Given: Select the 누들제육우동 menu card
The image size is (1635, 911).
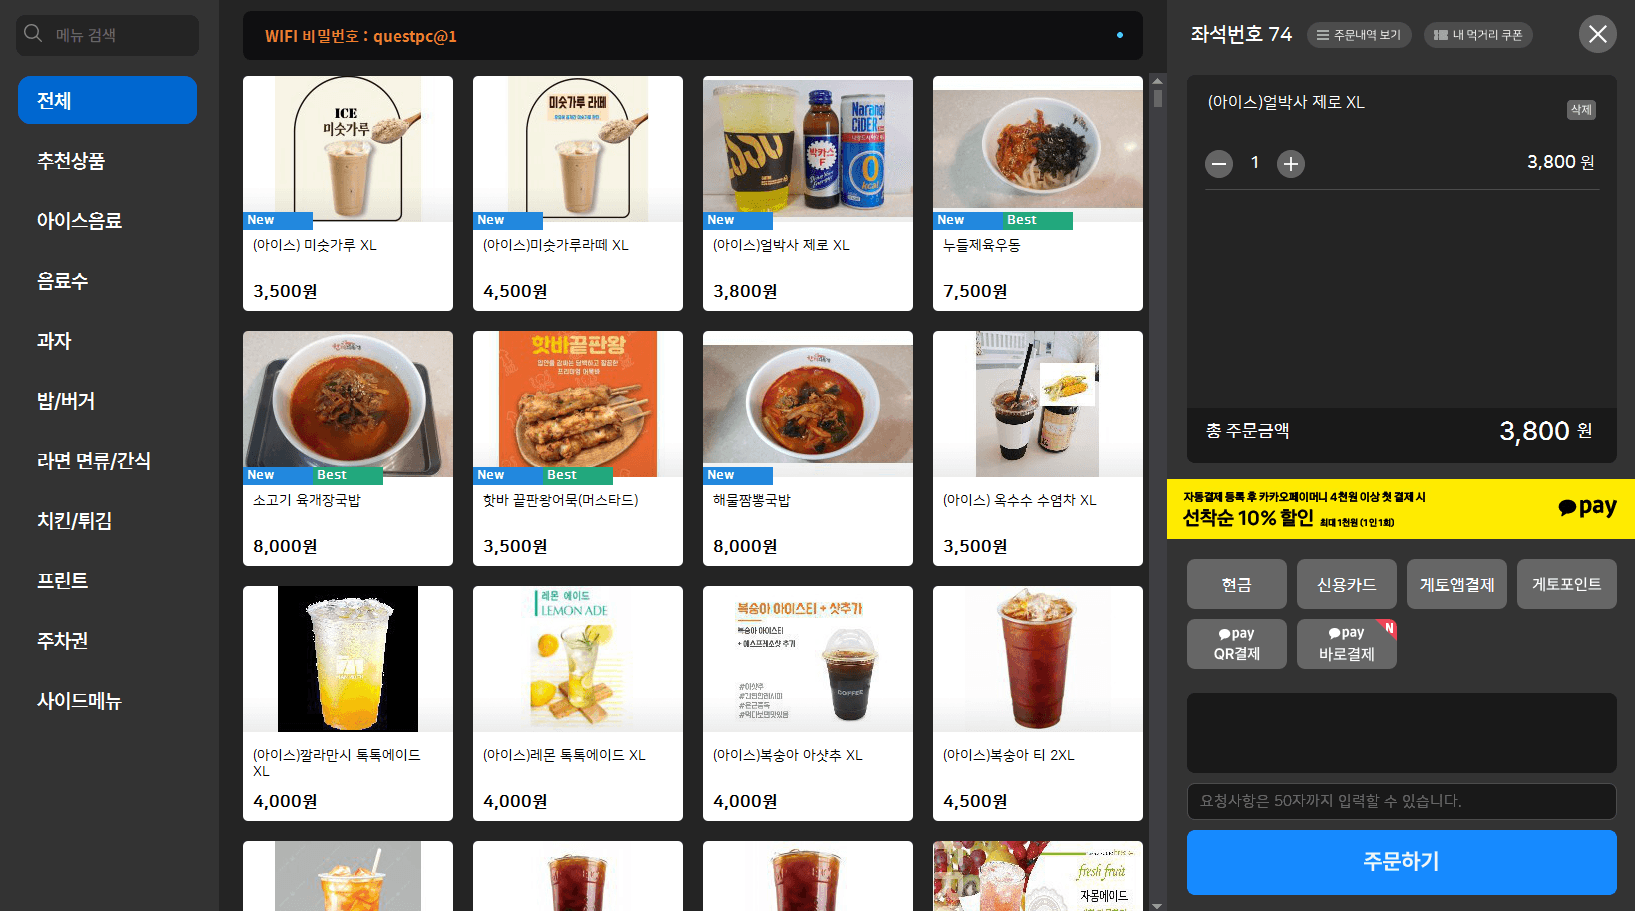Looking at the screenshot, I should [1038, 193].
